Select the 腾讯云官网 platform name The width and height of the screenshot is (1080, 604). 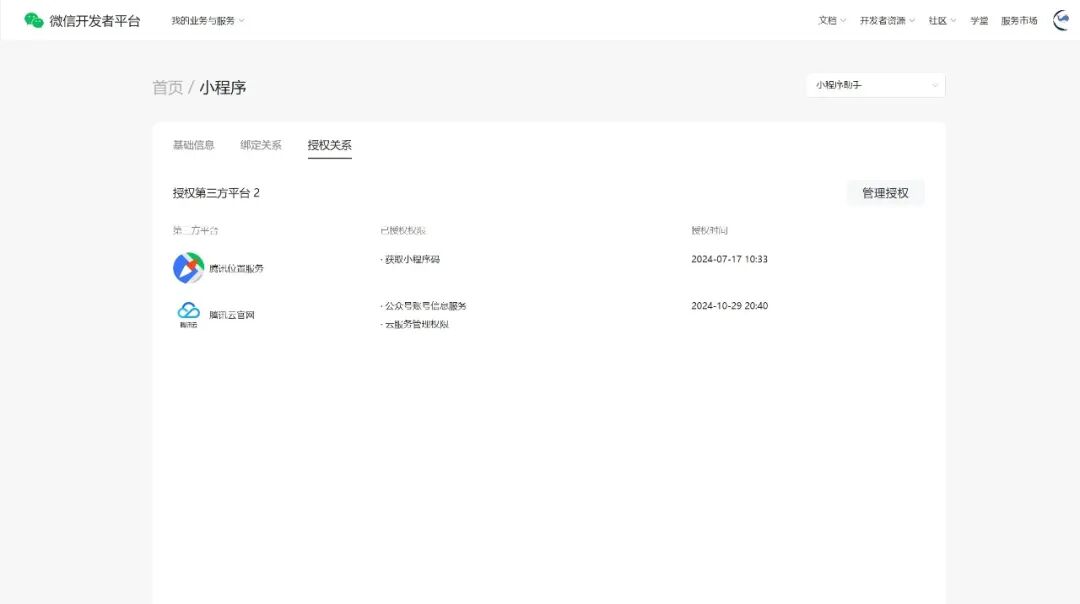[x=231, y=315]
